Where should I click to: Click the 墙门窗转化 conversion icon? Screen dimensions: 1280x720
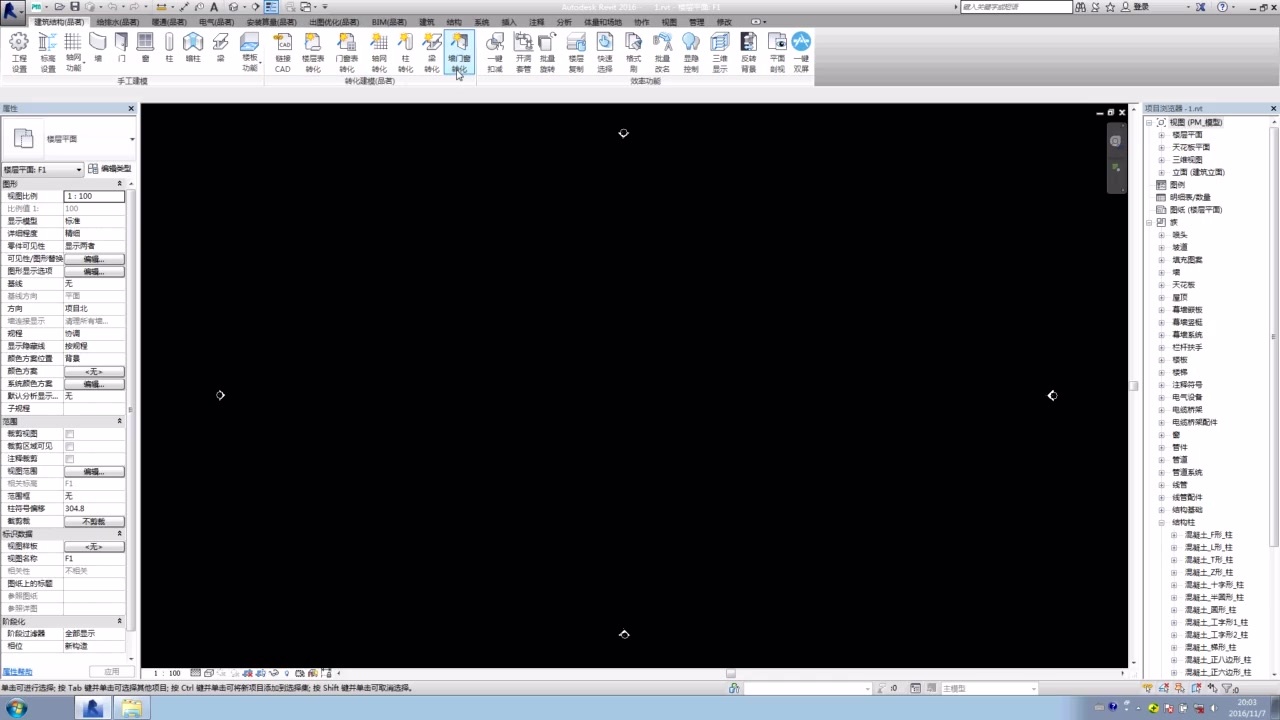point(459,52)
